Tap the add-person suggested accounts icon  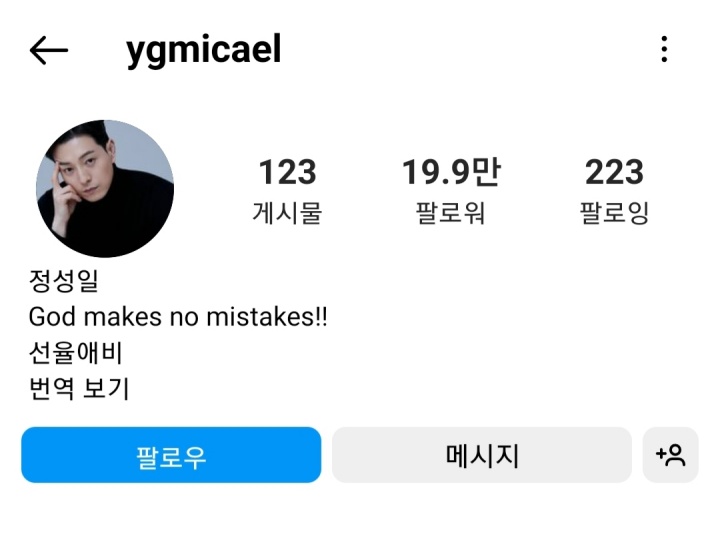pos(670,455)
